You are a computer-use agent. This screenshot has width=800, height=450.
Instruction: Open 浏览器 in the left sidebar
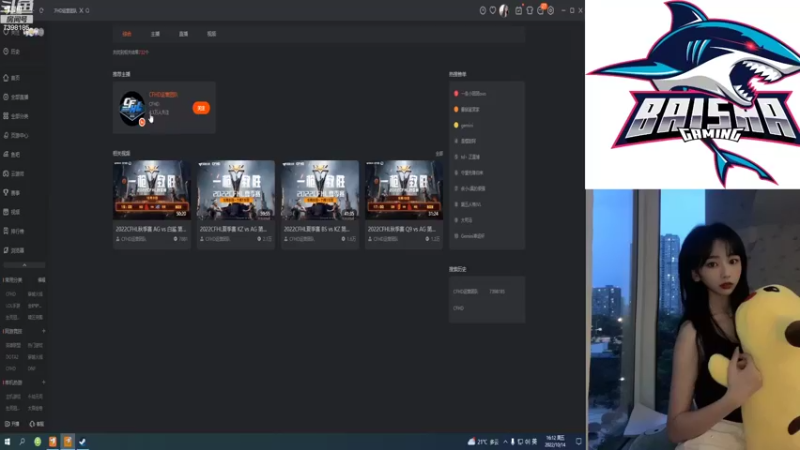click(14, 250)
